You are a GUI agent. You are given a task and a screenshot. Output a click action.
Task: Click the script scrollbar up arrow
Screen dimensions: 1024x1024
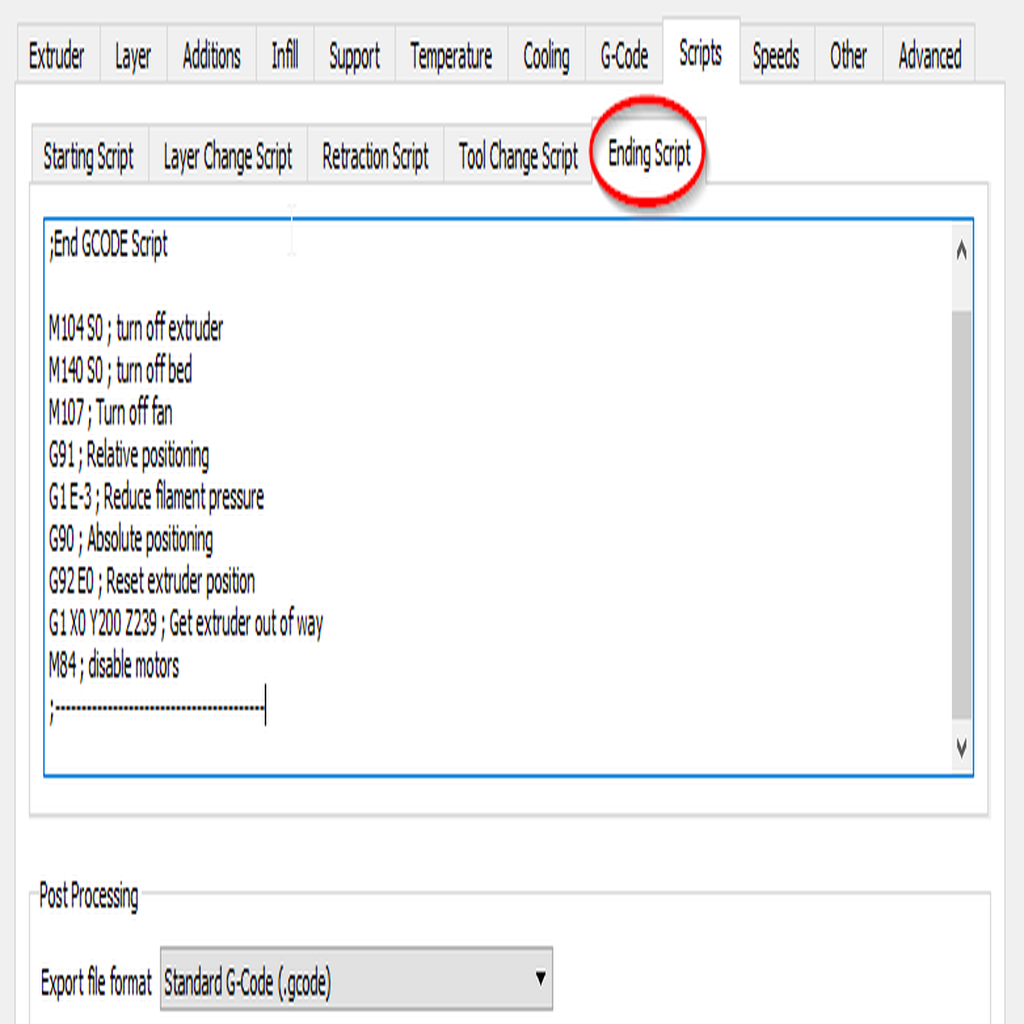point(961,249)
